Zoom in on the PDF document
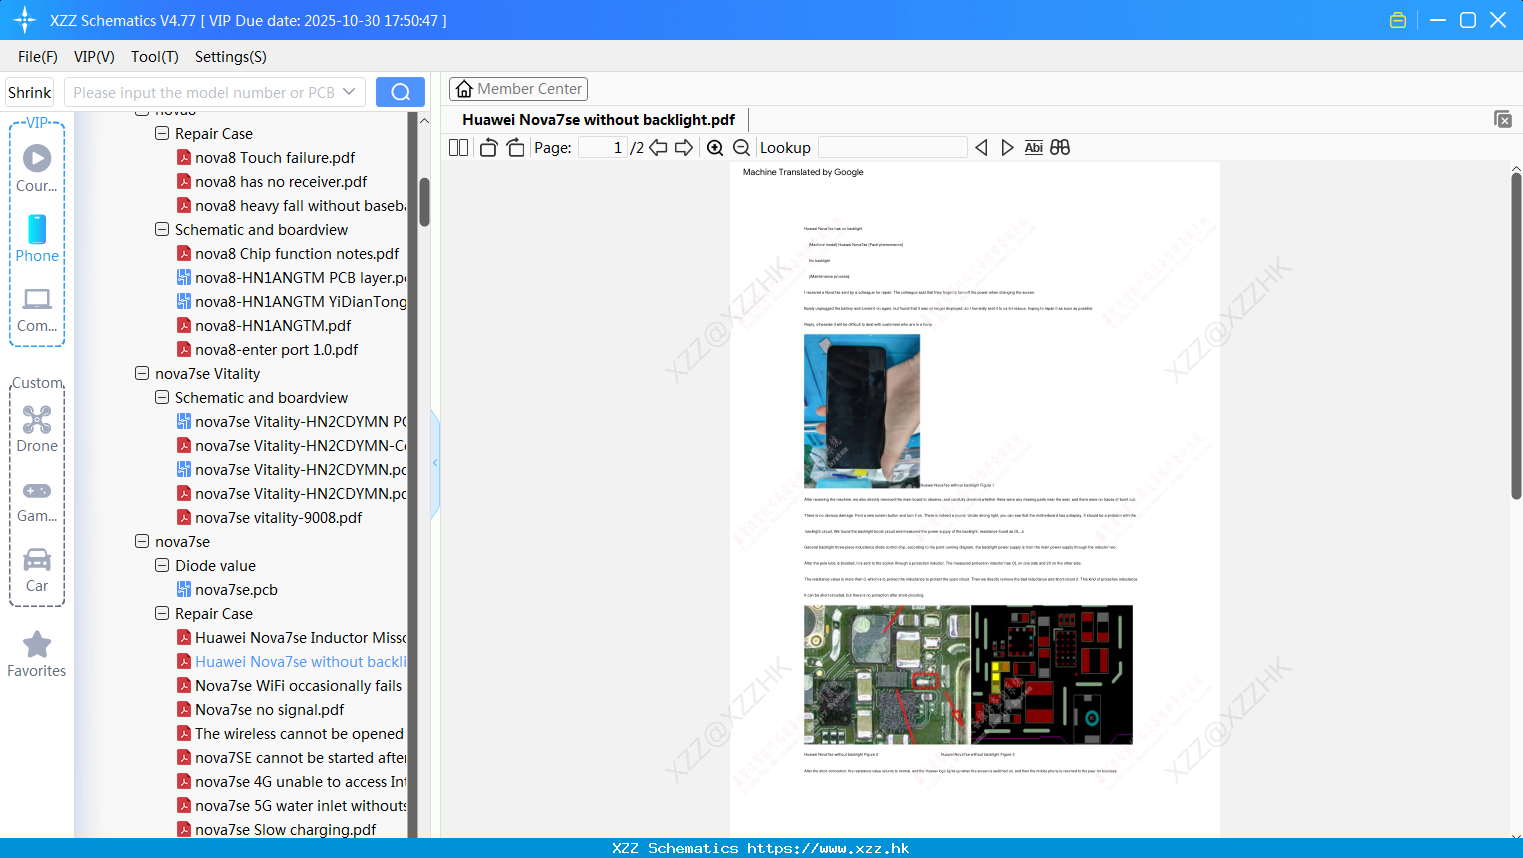This screenshot has height=858, width=1523. pyautogui.click(x=715, y=148)
